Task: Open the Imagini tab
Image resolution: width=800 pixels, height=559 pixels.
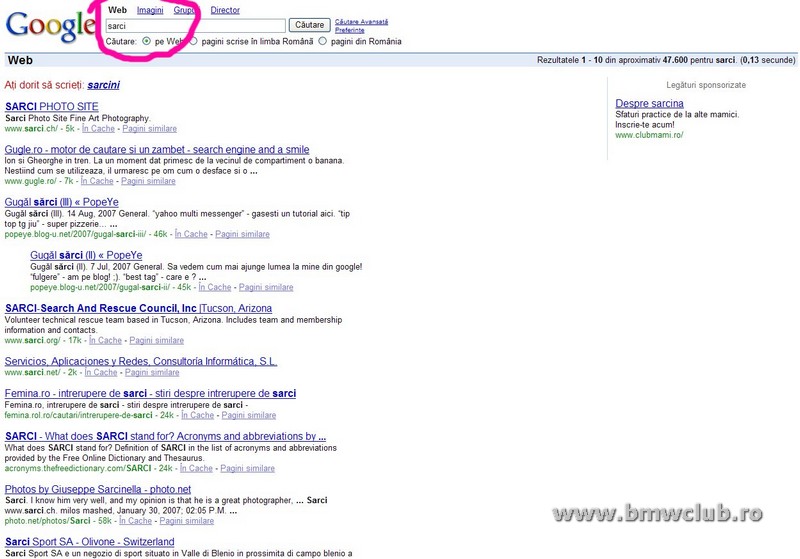Action: [x=150, y=10]
